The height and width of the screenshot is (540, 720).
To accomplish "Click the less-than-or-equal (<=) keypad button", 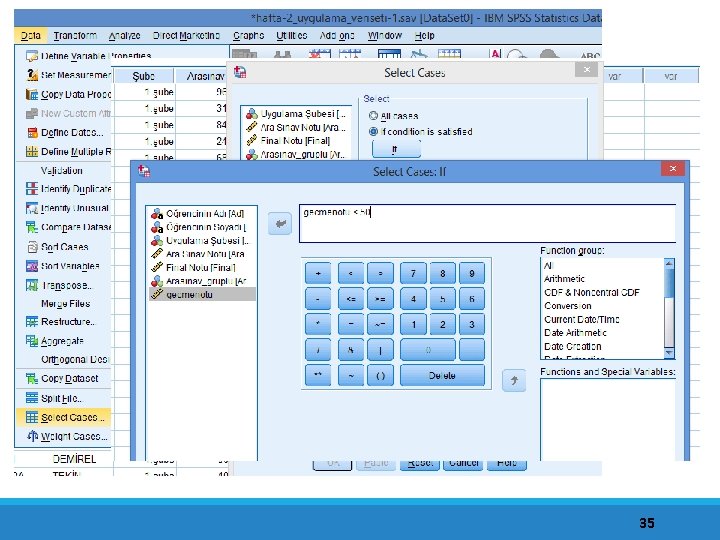I will tap(351, 299).
